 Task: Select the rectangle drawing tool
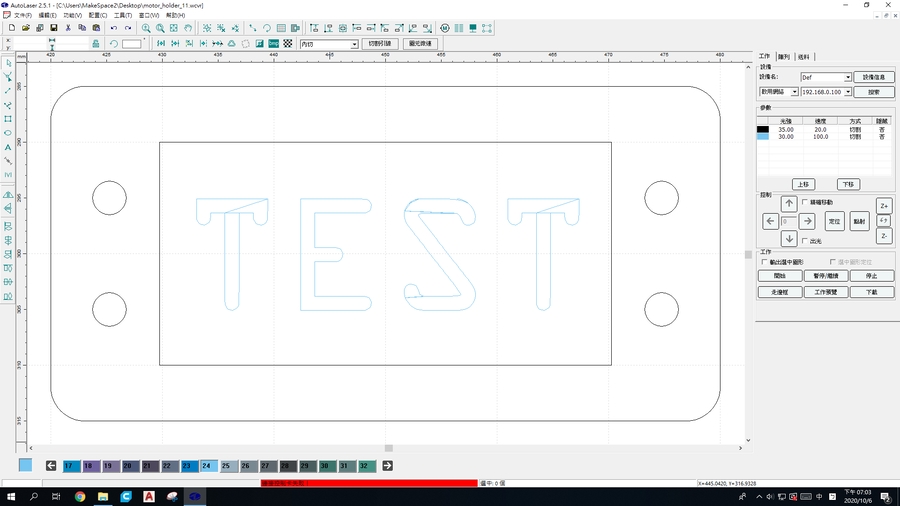point(8,119)
